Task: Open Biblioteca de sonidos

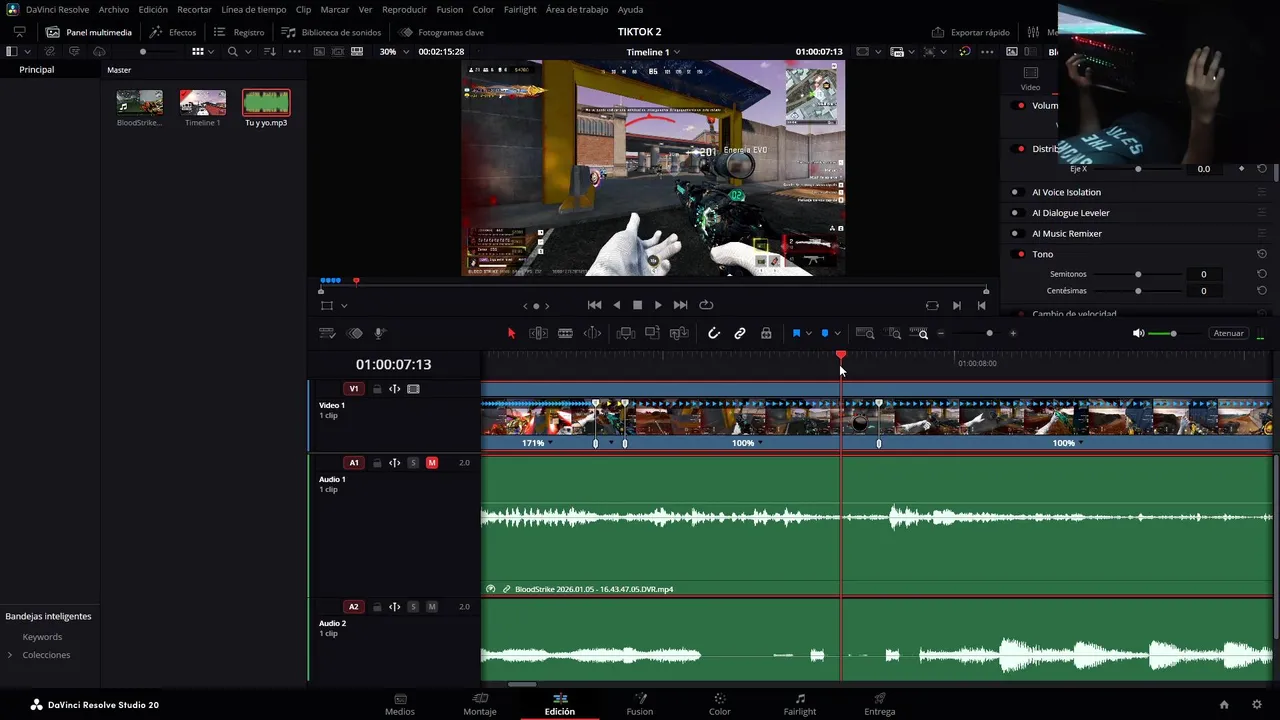Action: click(331, 32)
